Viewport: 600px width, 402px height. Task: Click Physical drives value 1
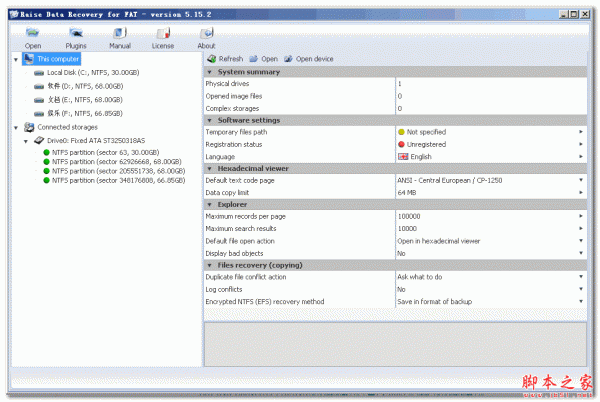(399, 84)
